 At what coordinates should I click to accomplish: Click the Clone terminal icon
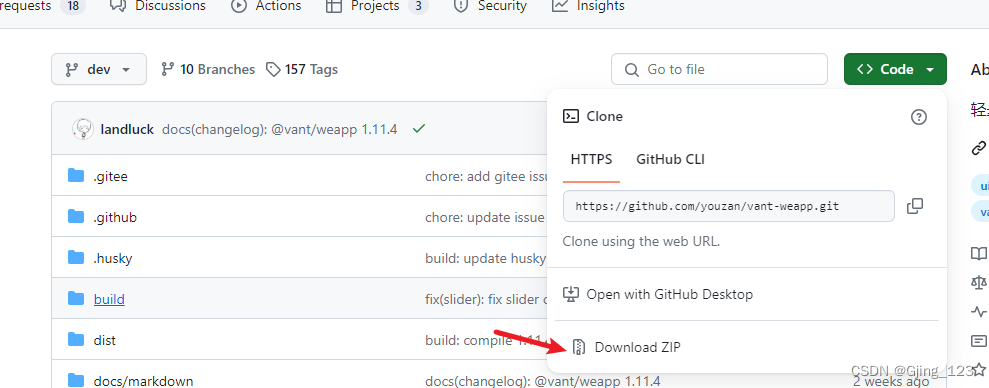tap(571, 116)
